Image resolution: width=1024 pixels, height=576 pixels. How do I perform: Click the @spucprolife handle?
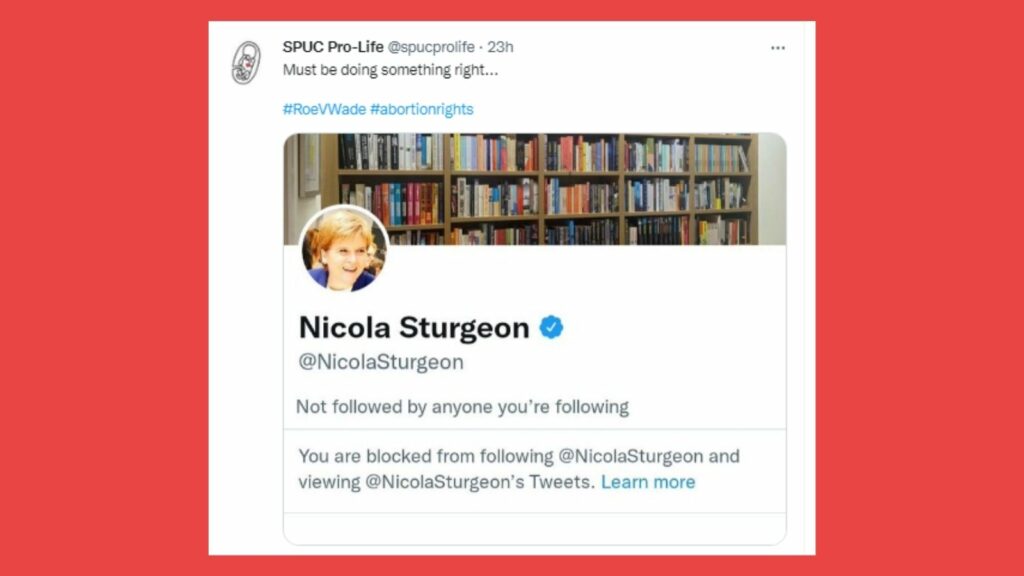pyautogui.click(x=431, y=47)
